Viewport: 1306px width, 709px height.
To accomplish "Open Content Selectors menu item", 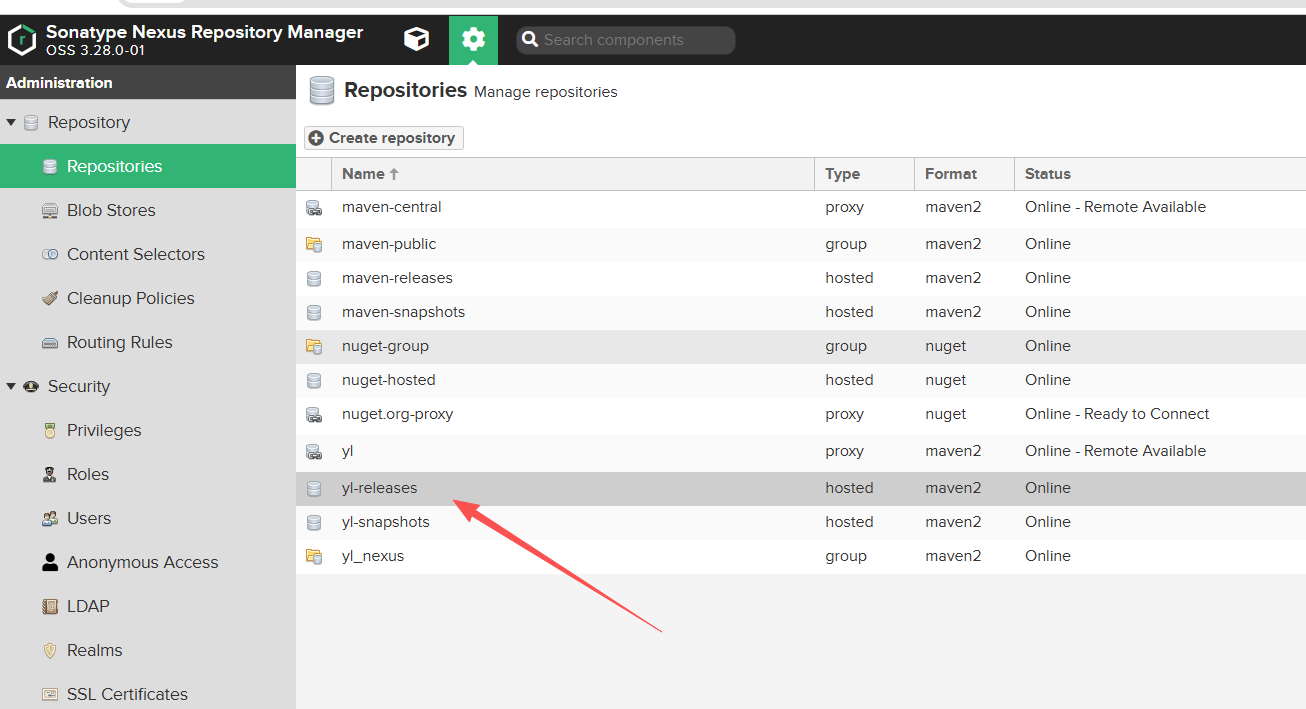I will point(148,254).
